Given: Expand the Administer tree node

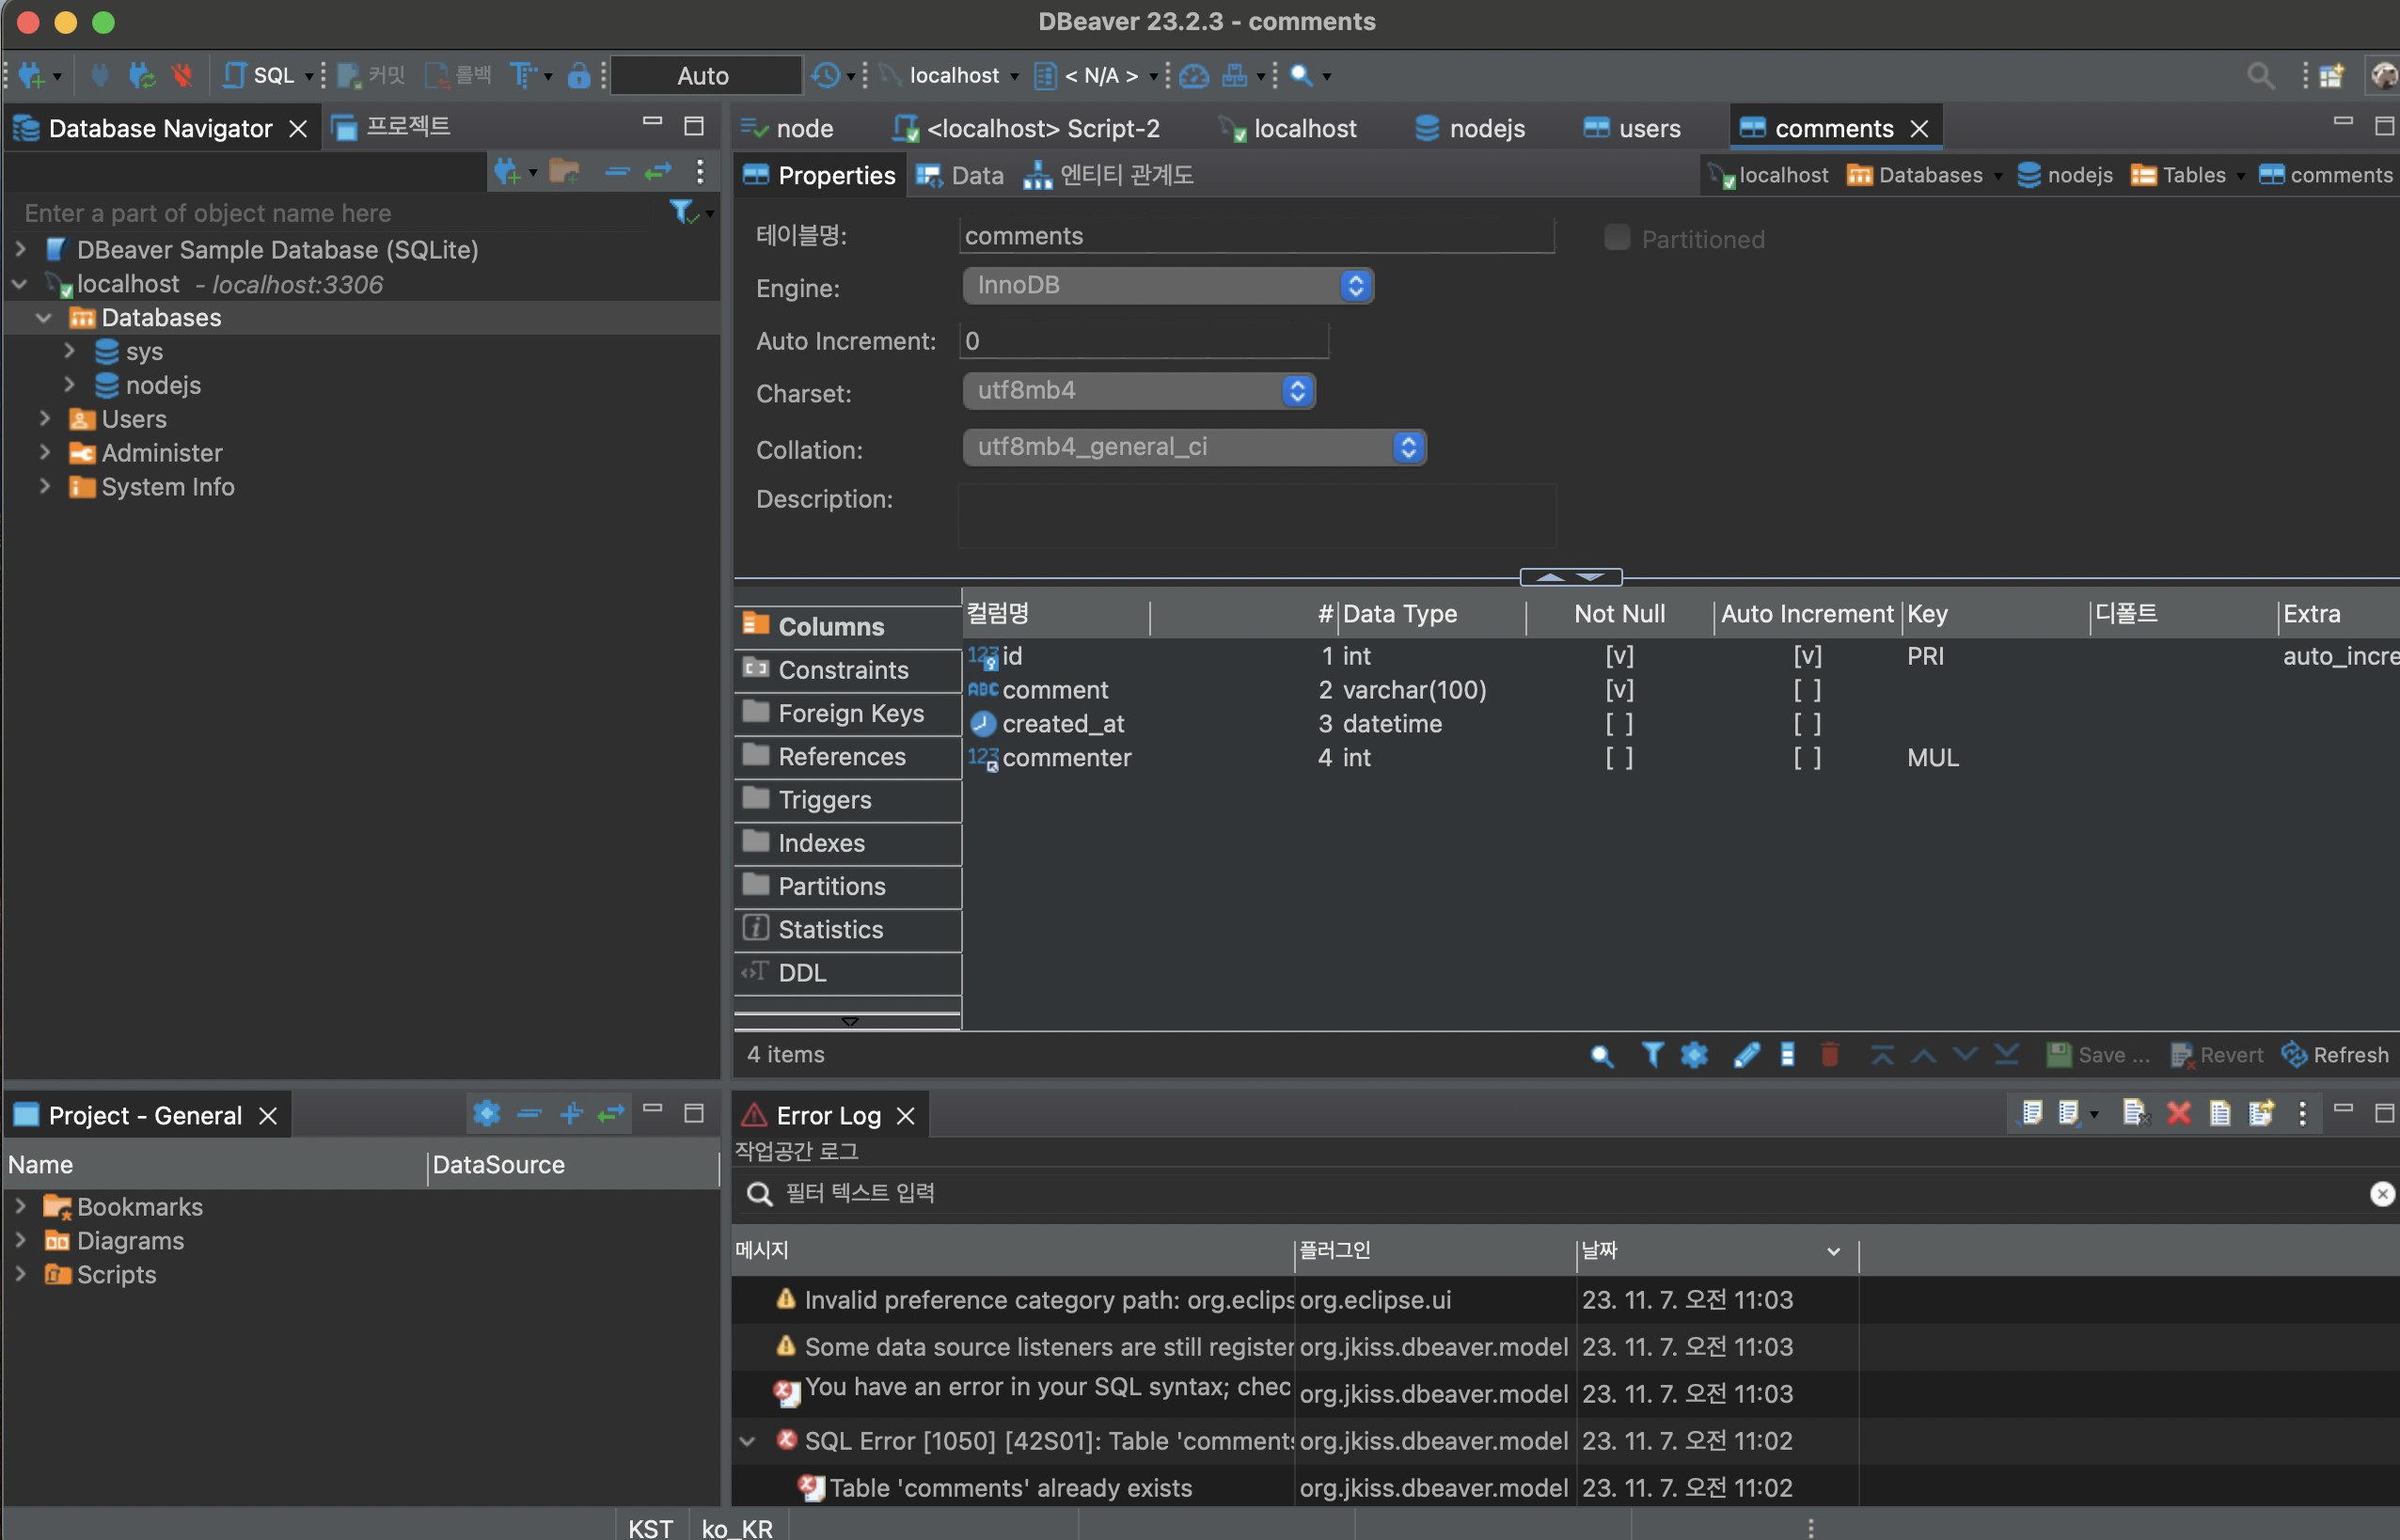Looking at the screenshot, I should point(44,452).
